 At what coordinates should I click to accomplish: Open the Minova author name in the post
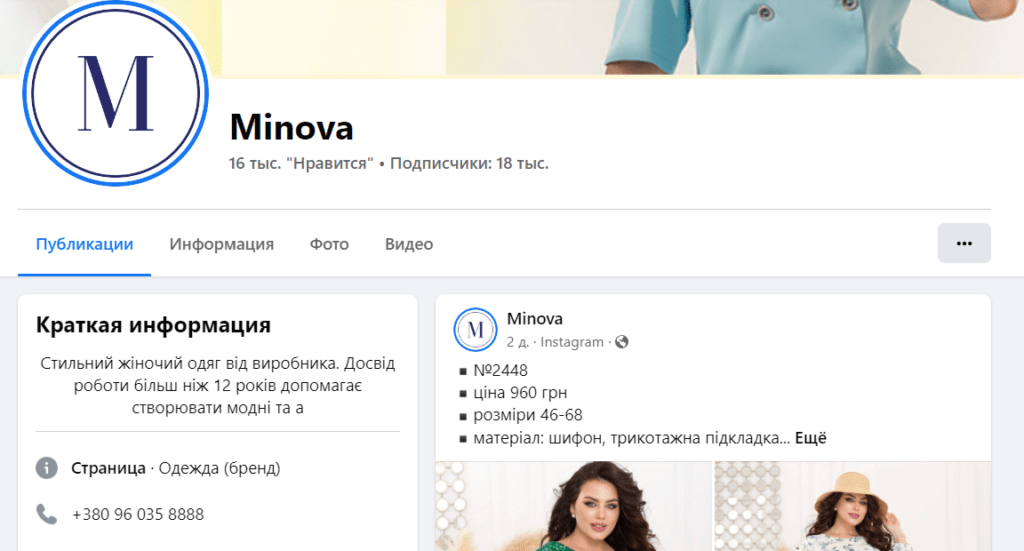[534, 319]
